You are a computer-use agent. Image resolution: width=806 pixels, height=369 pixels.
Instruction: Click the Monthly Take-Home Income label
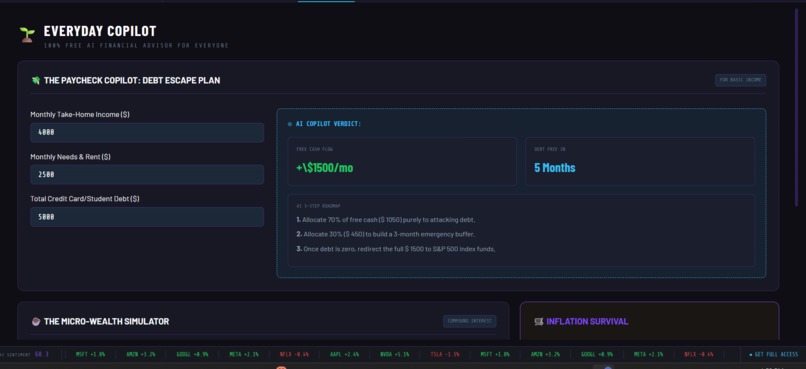pos(80,115)
